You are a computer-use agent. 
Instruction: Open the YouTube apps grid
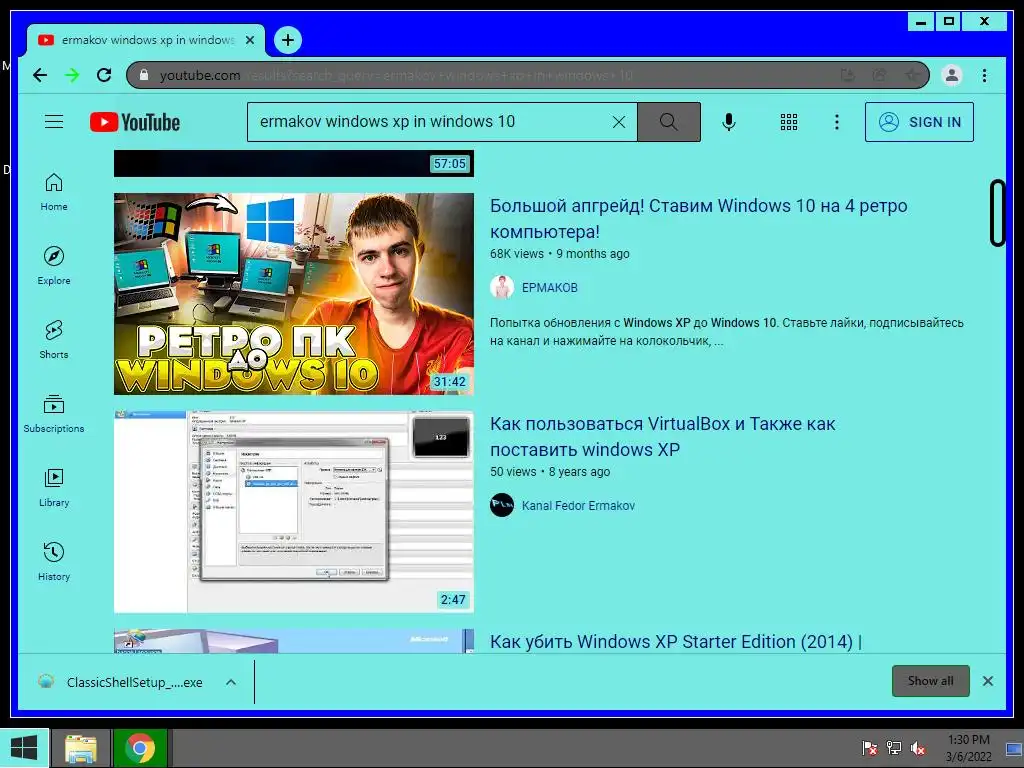789,122
